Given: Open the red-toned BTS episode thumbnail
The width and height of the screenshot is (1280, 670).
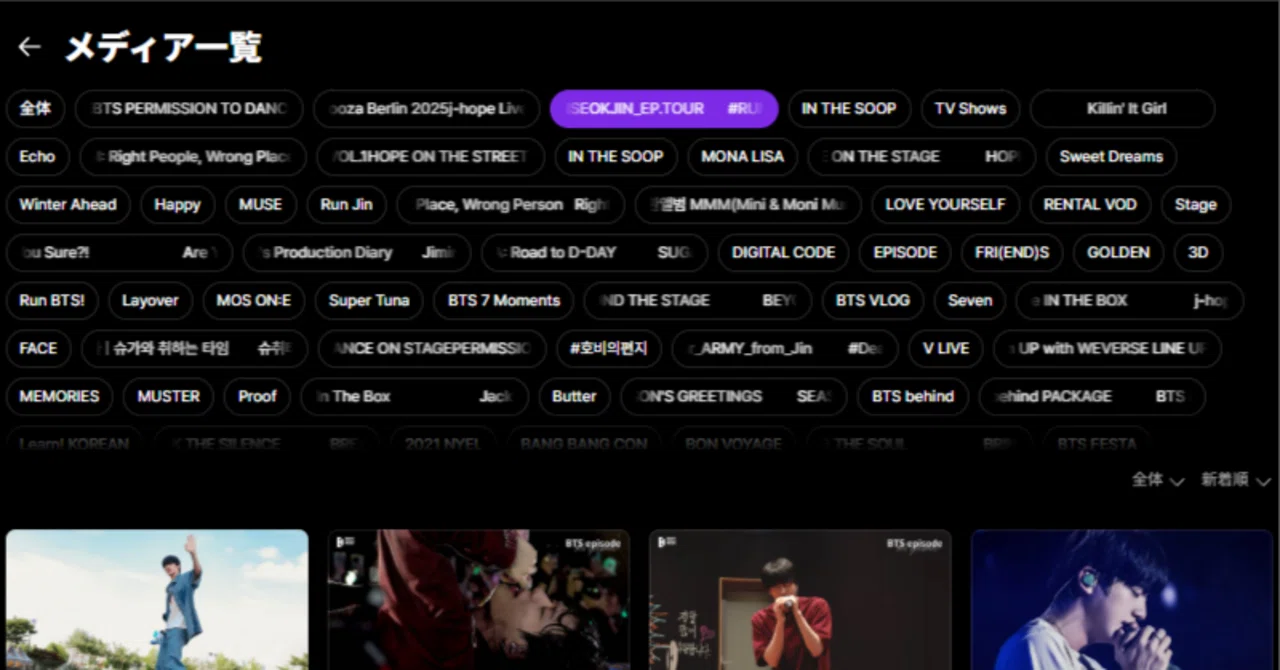Looking at the screenshot, I should pyautogui.click(x=479, y=600).
